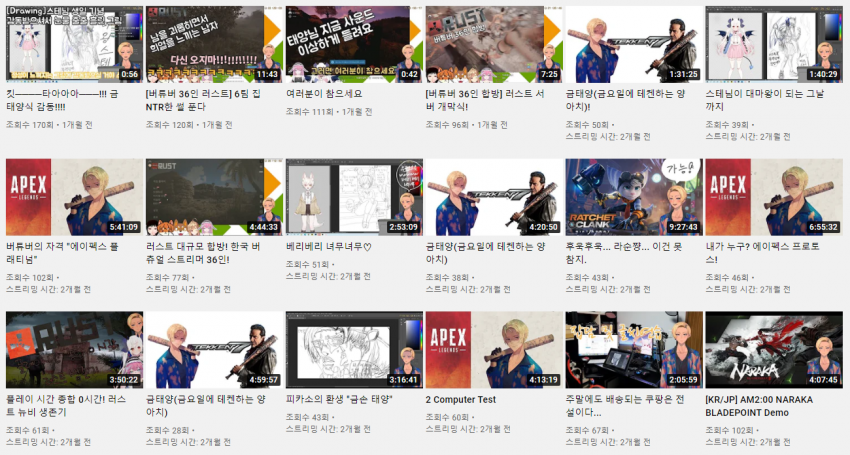Select the '조회수 96회' view count text
This screenshot has width=850, height=455.
447,125
